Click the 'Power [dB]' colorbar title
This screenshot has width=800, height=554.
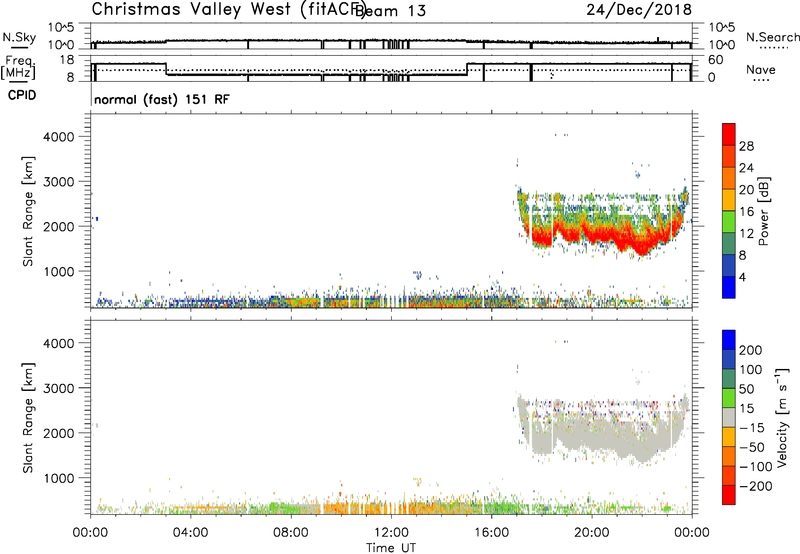763,211
